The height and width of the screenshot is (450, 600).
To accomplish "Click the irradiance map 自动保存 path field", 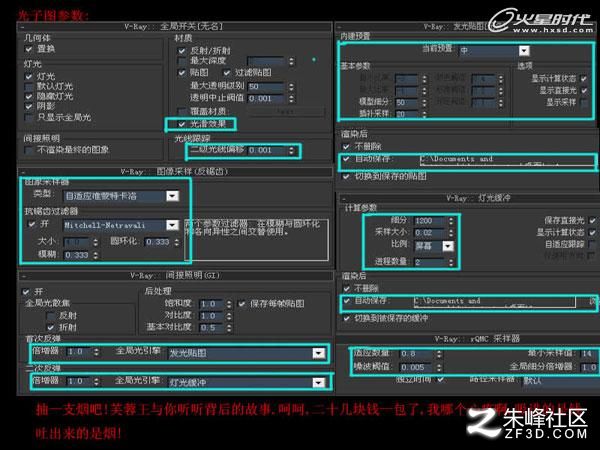I will pyautogui.click(x=507, y=161).
